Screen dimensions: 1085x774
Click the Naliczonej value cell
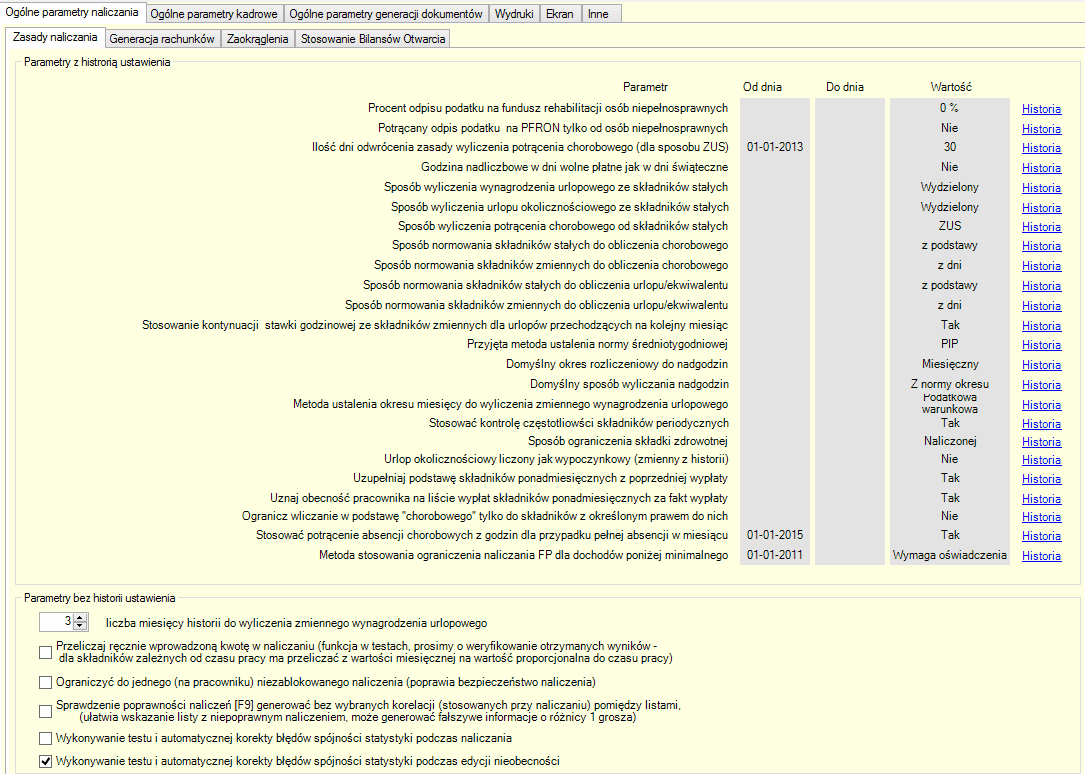coord(949,441)
